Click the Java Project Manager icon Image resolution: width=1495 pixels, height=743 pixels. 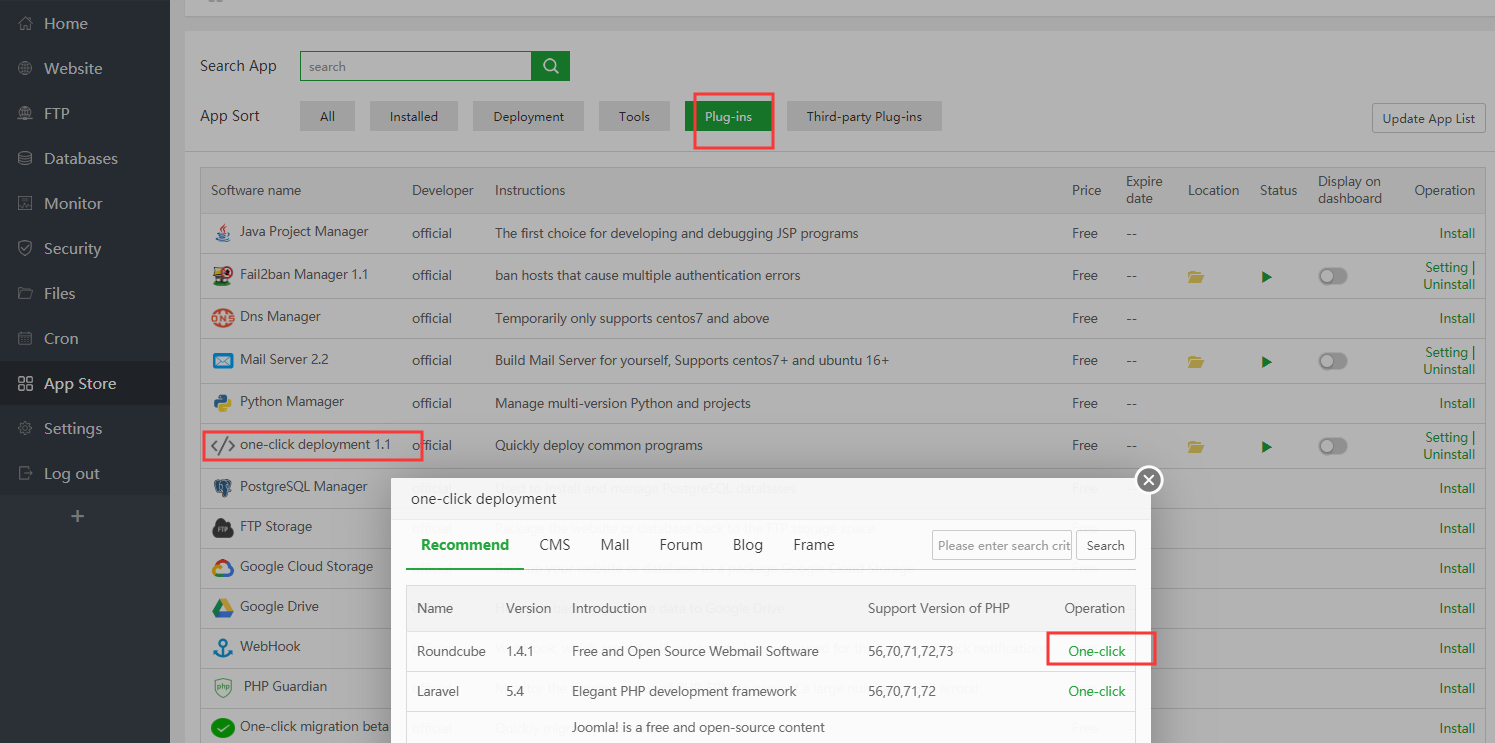222,233
